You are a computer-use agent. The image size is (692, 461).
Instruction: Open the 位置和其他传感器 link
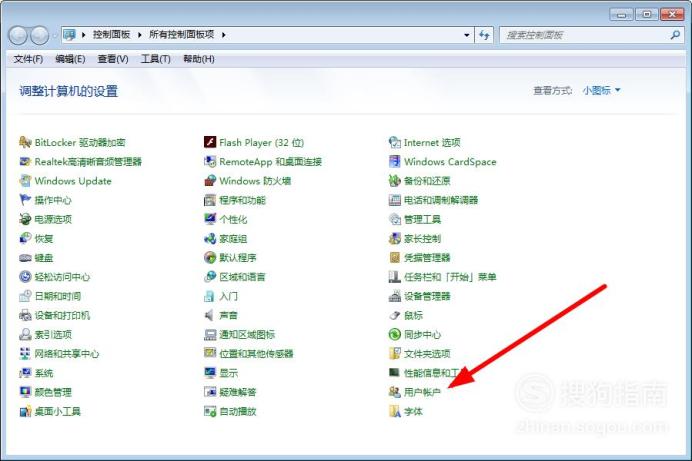pyautogui.click(x=256, y=354)
